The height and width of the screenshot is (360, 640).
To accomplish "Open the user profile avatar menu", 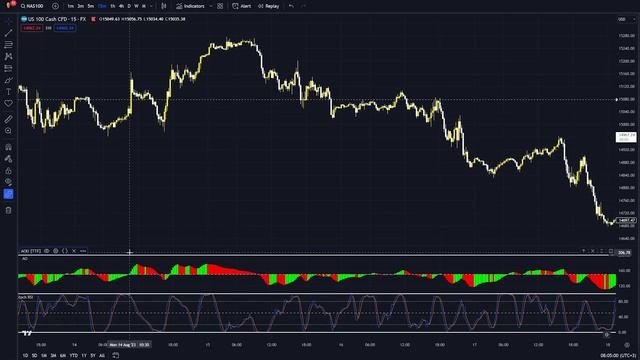I will pos(10,5).
